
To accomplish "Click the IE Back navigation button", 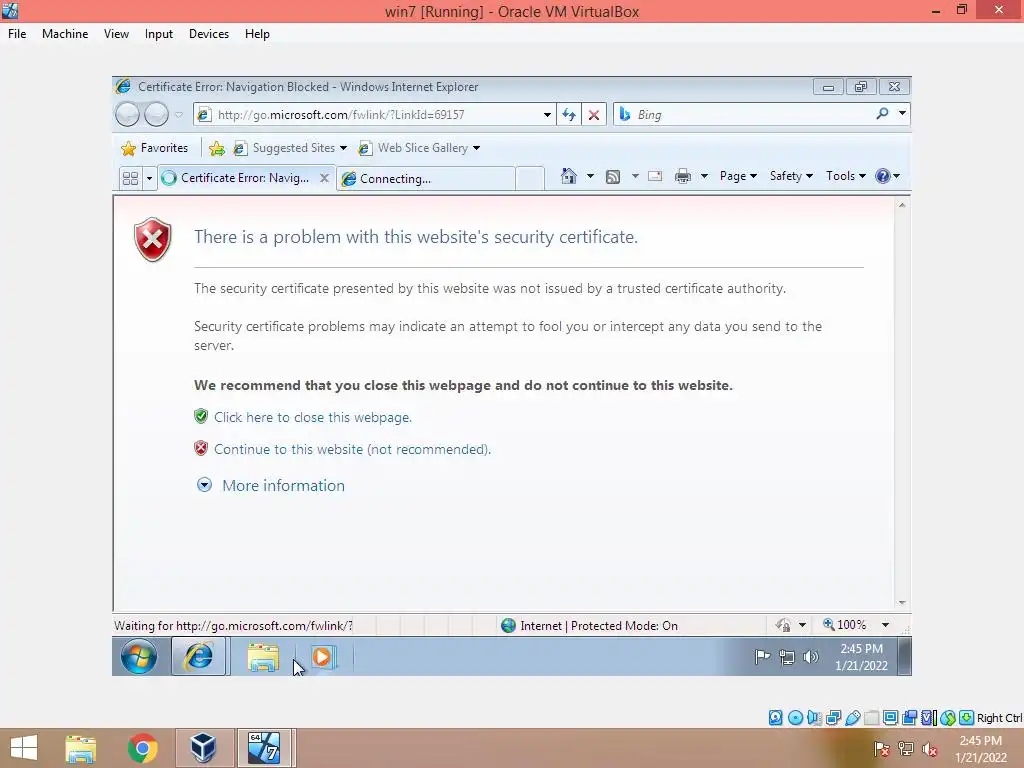I will coord(127,114).
